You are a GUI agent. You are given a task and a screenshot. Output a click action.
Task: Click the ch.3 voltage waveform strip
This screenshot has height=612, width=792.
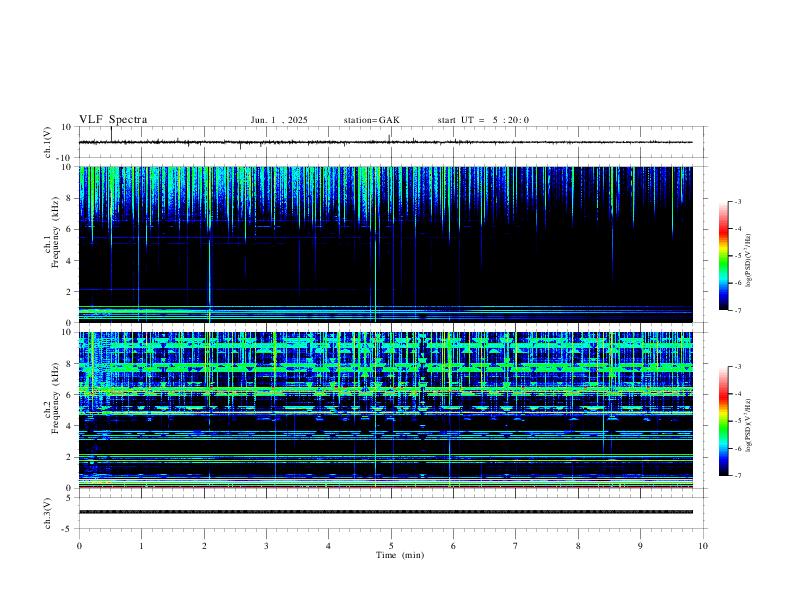click(385, 512)
